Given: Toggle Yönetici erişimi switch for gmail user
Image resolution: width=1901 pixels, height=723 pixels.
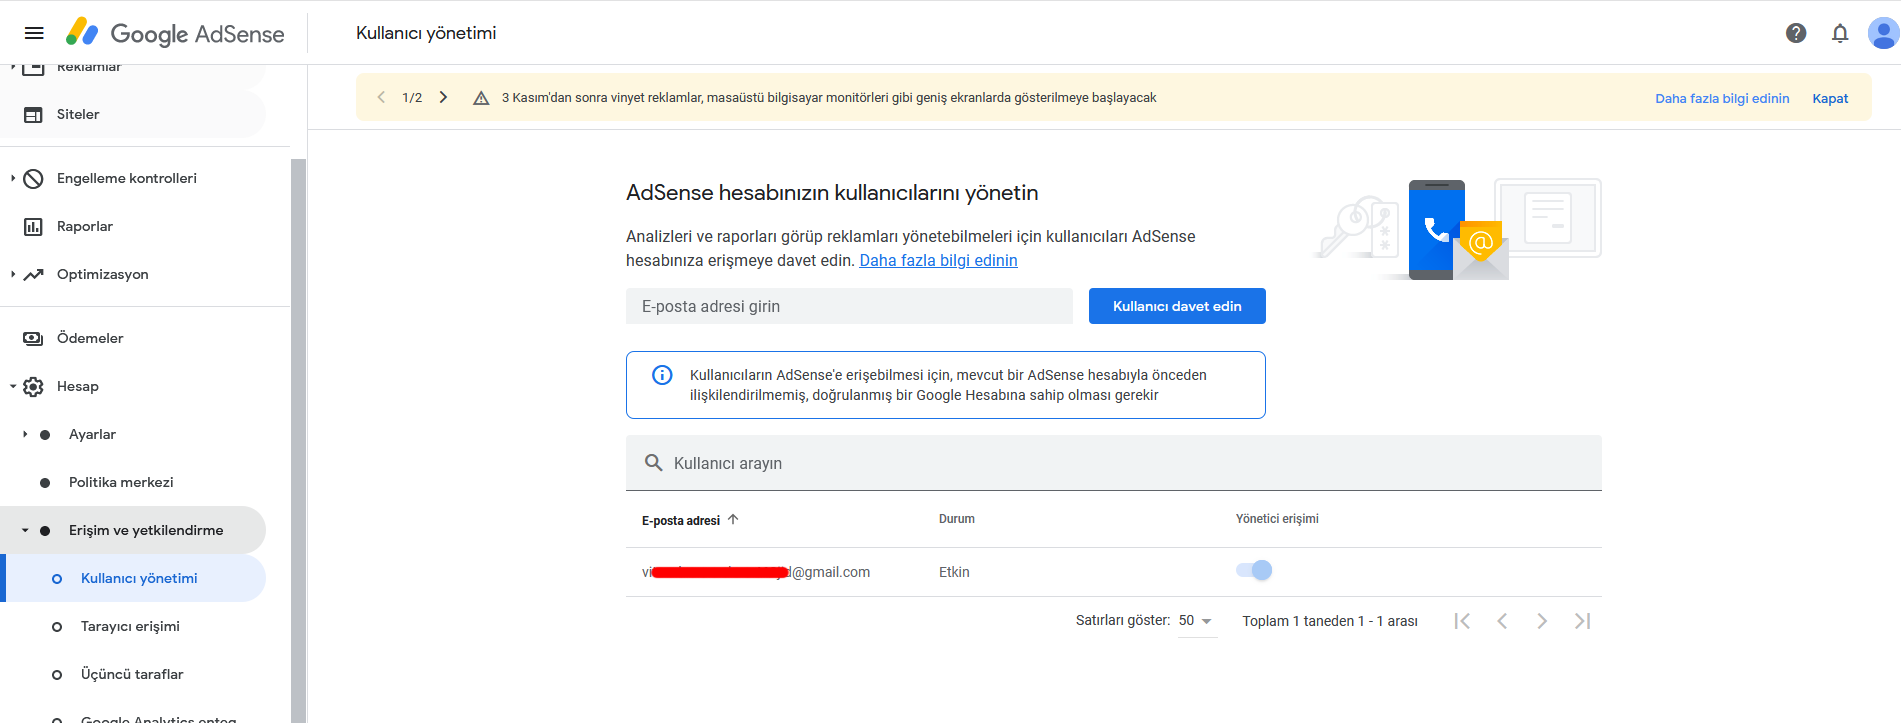Looking at the screenshot, I should tap(1254, 570).
